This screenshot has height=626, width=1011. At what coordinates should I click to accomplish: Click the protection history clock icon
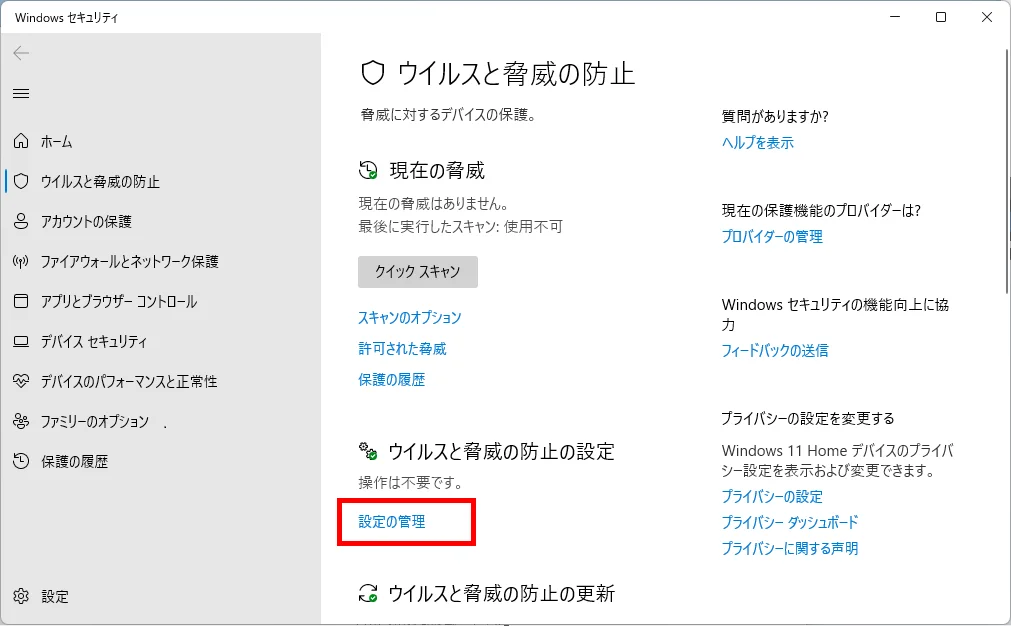21,461
